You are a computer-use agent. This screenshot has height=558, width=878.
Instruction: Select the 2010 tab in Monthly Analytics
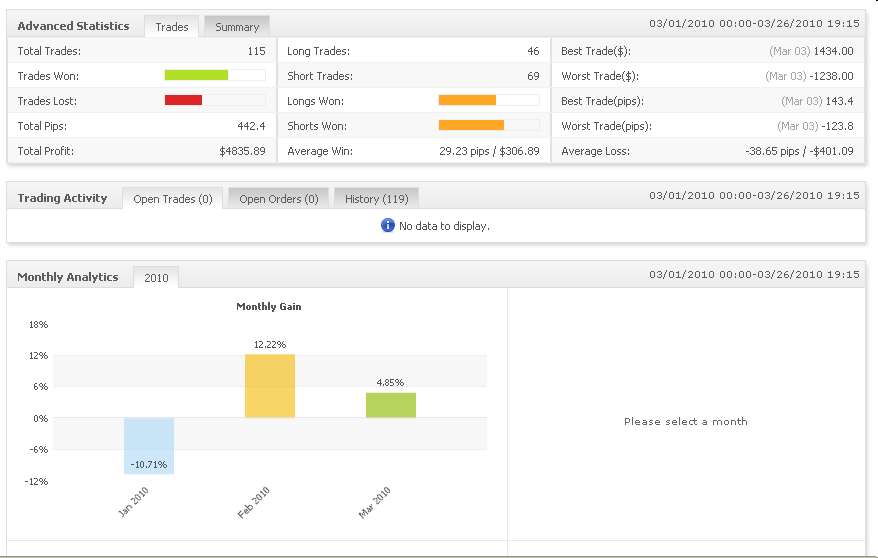pos(156,278)
